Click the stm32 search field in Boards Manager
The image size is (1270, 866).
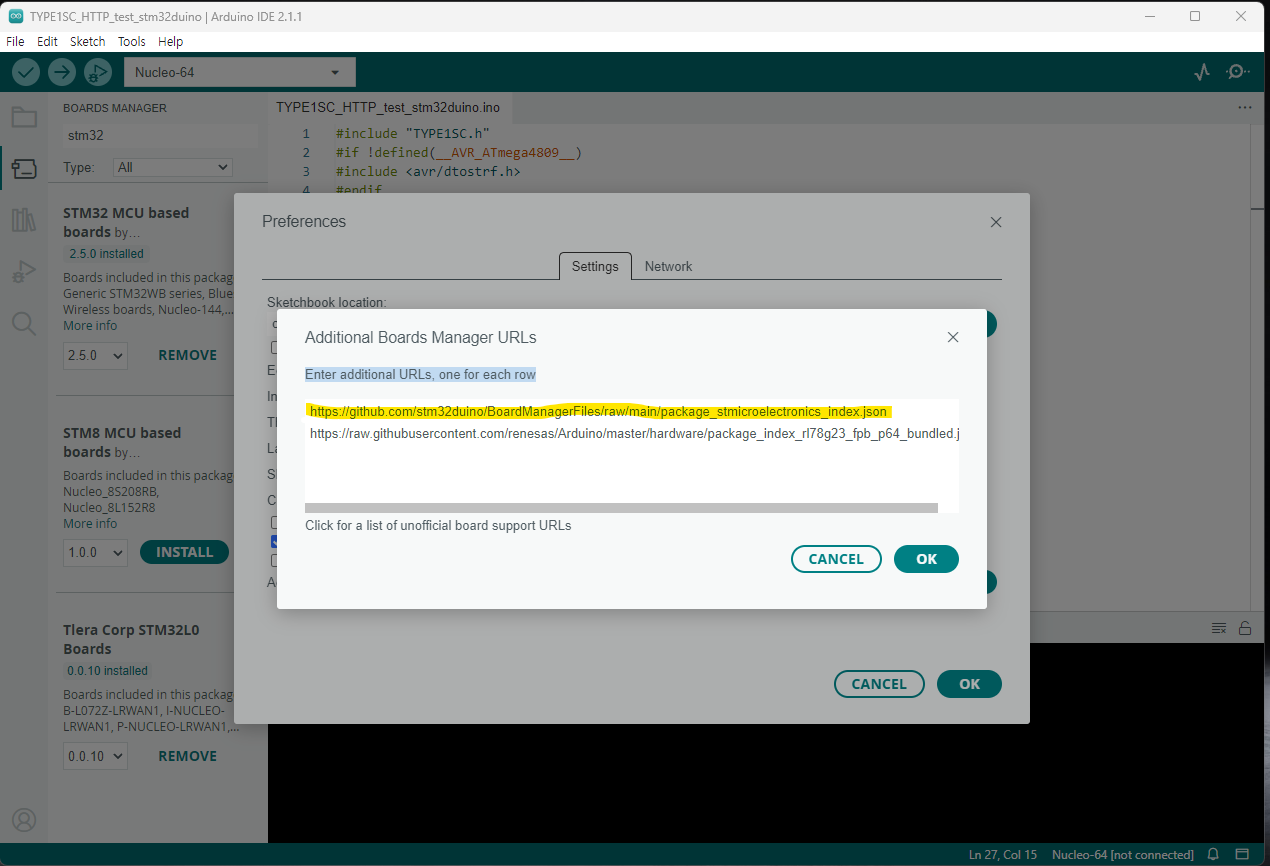click(160, 135)
